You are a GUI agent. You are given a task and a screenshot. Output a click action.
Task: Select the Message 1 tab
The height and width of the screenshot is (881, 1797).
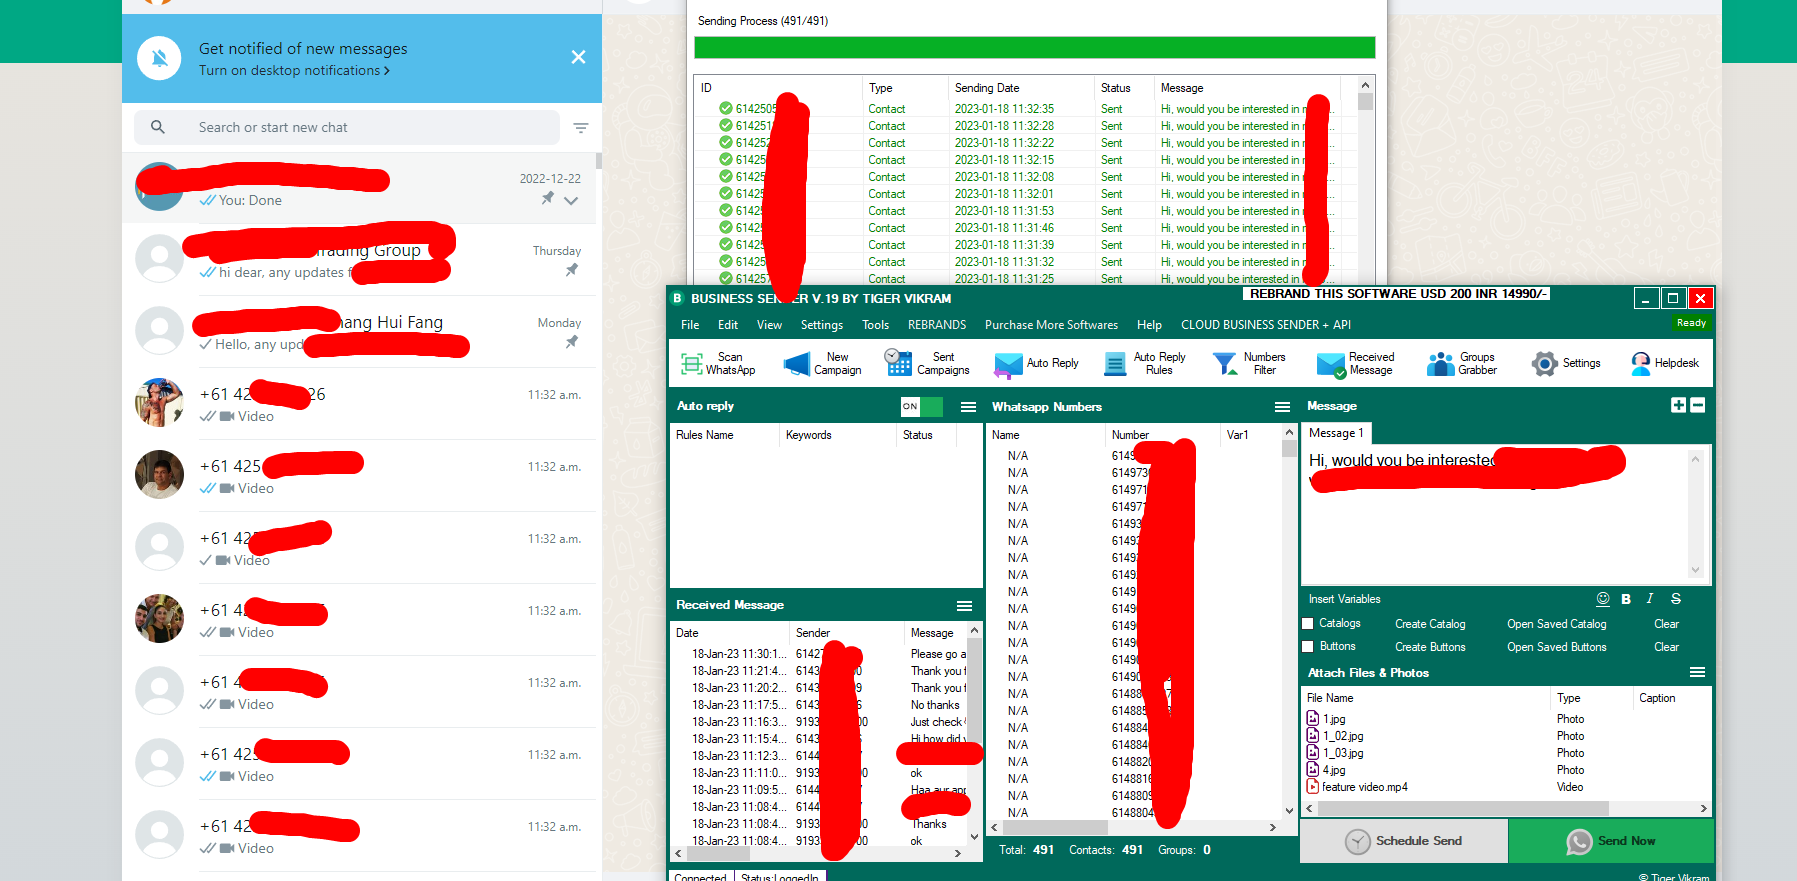click(1336, 433)
